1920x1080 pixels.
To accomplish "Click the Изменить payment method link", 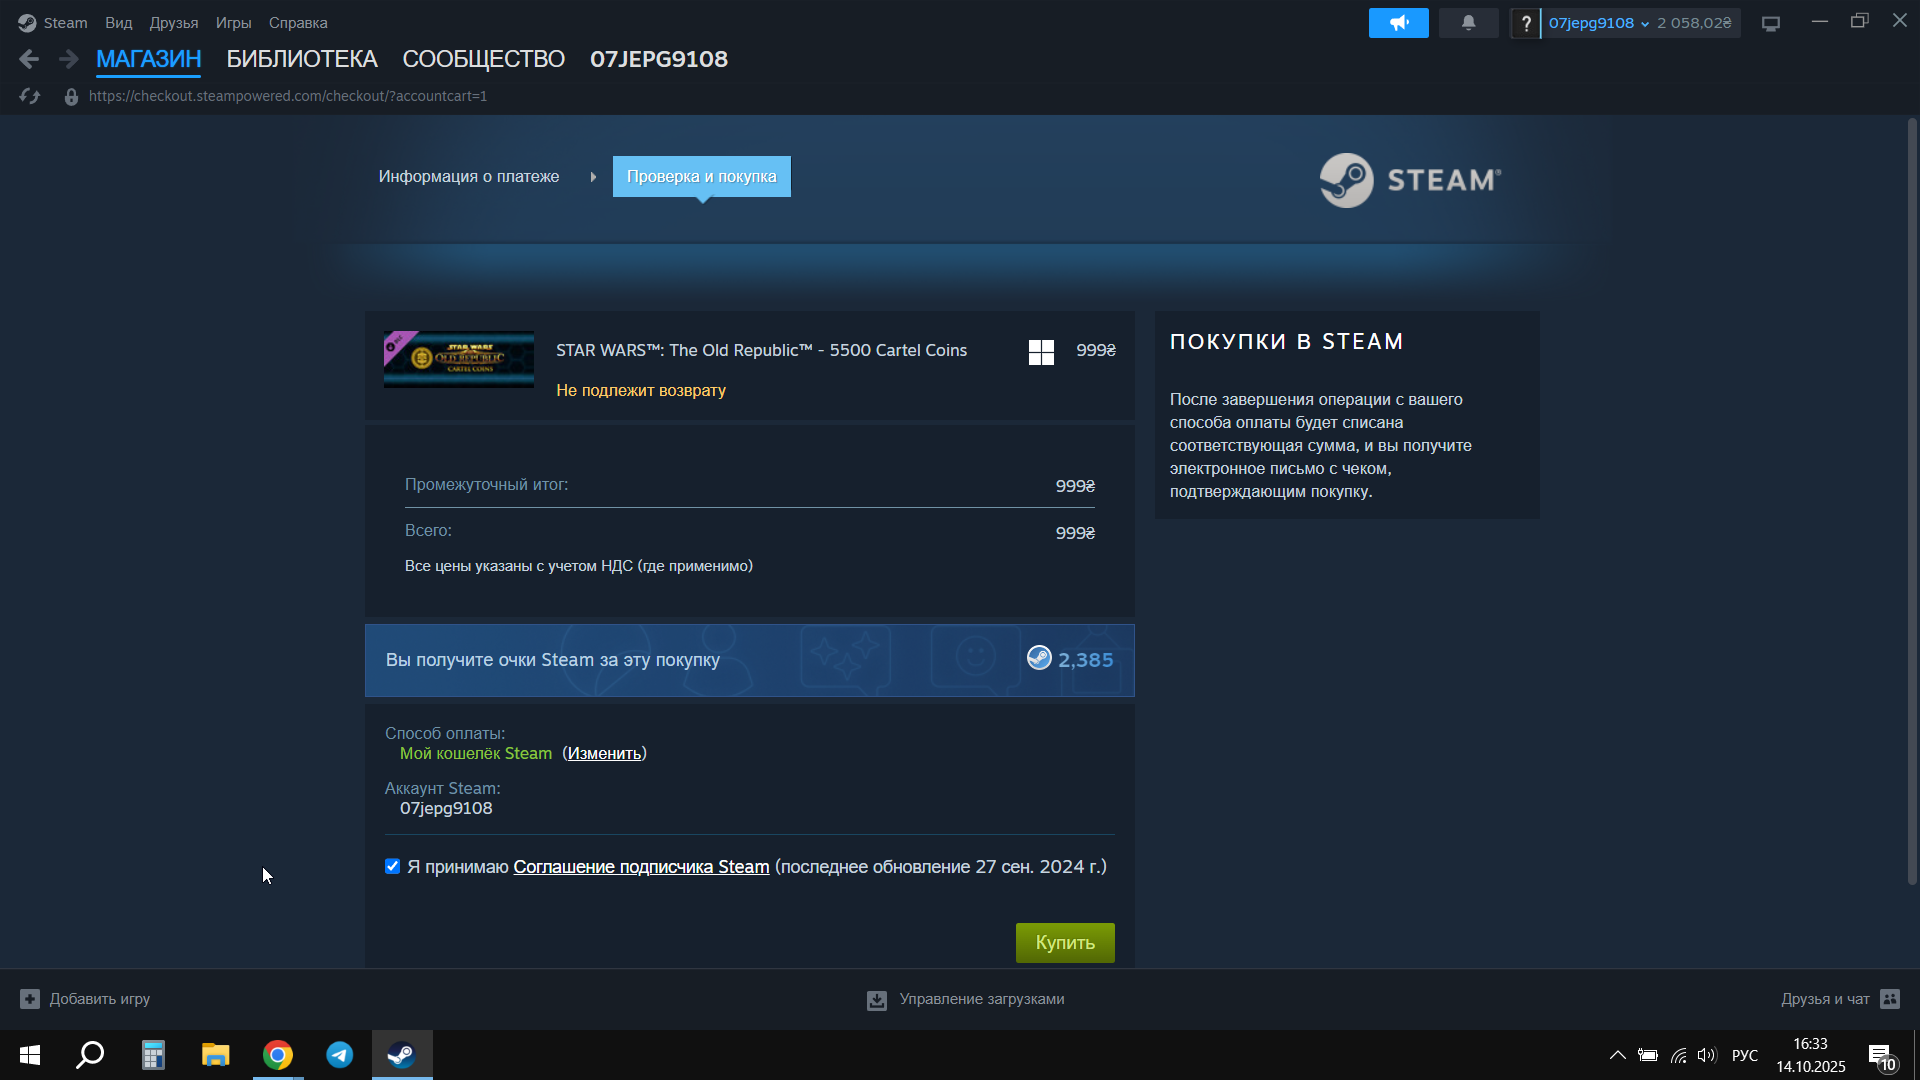I will point(604,754).
